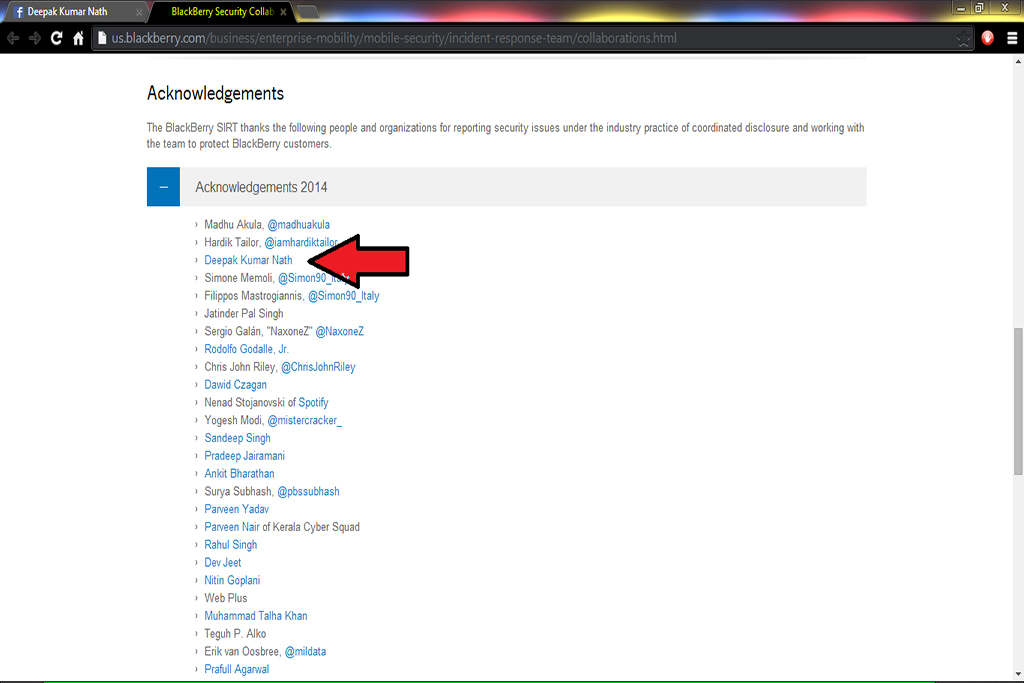Click the Teguh P. Alko entry
Image resolution: width=1024 pixels, height=683 pixels.
(x=235, y=634)
